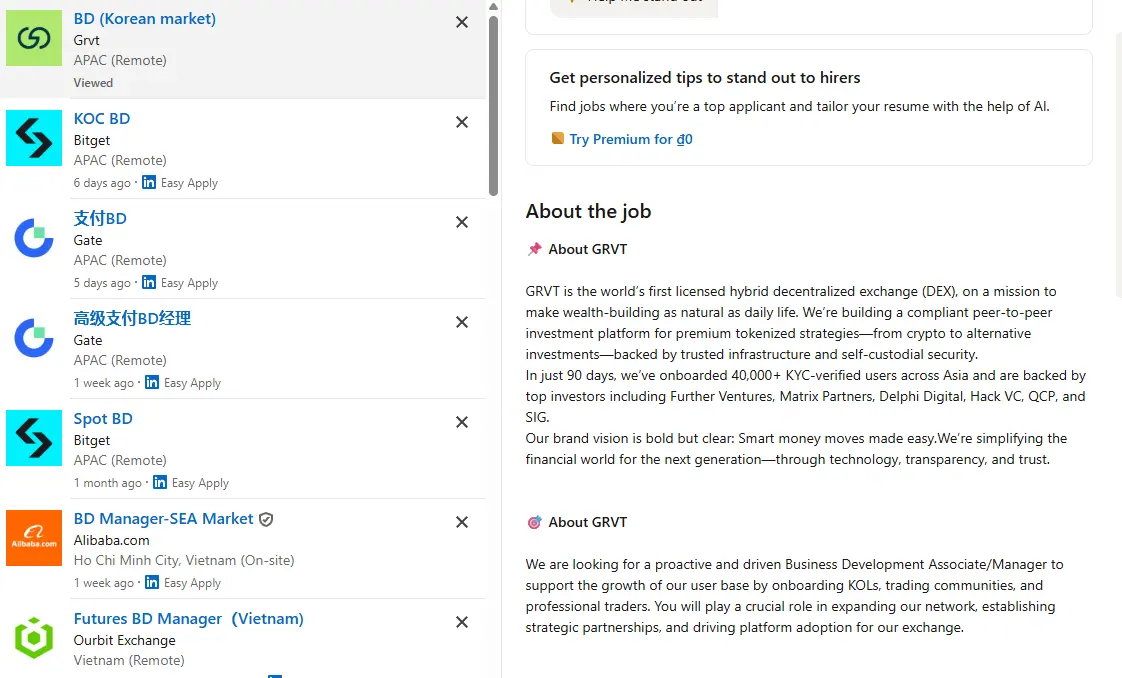Dismiss the 支付BD job listing

click(462, 222)
